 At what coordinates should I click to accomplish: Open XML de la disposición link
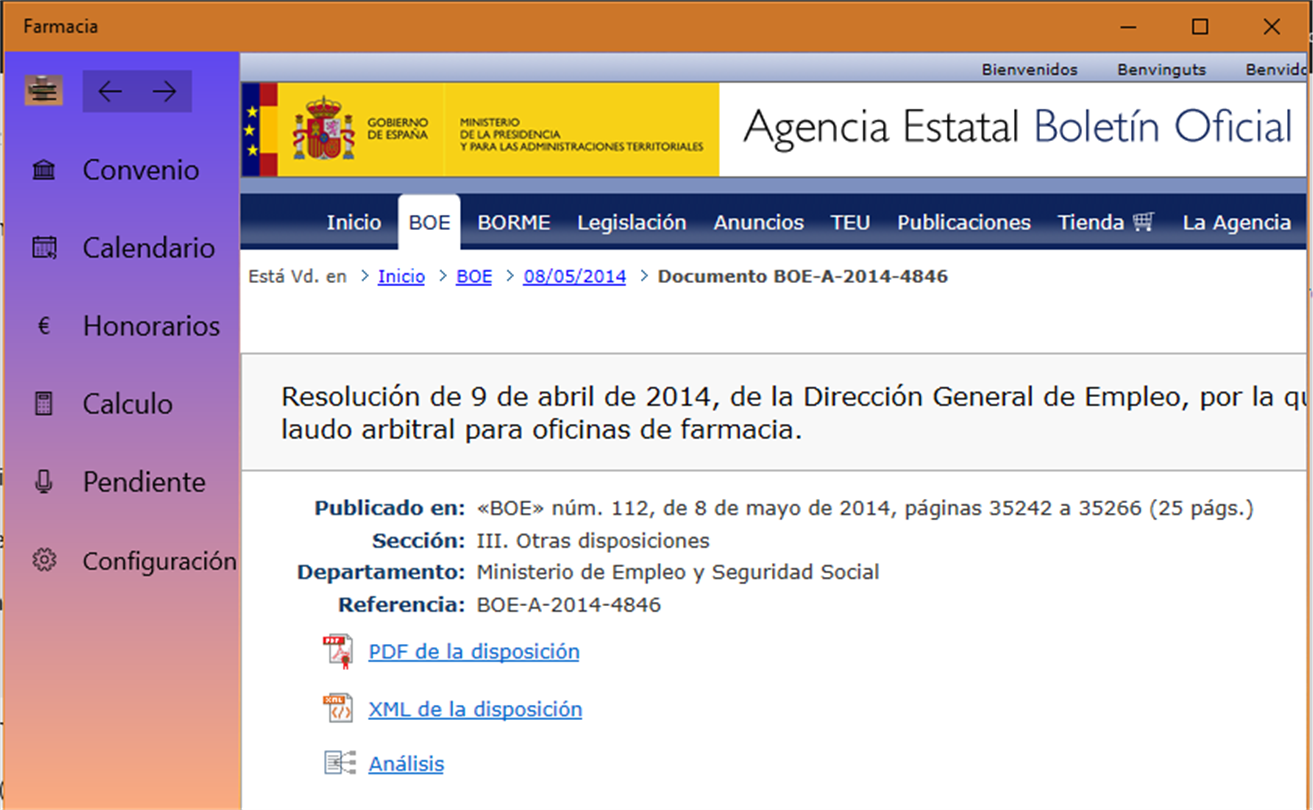(x=475, y=709)
